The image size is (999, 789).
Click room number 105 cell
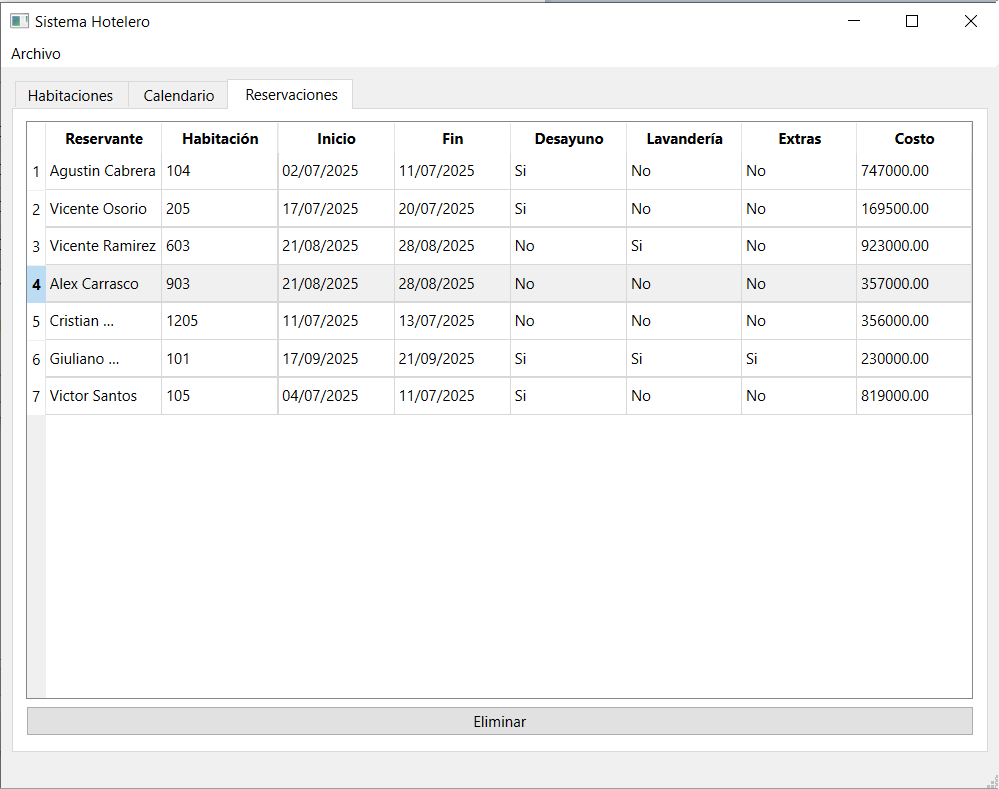point(220,396)
